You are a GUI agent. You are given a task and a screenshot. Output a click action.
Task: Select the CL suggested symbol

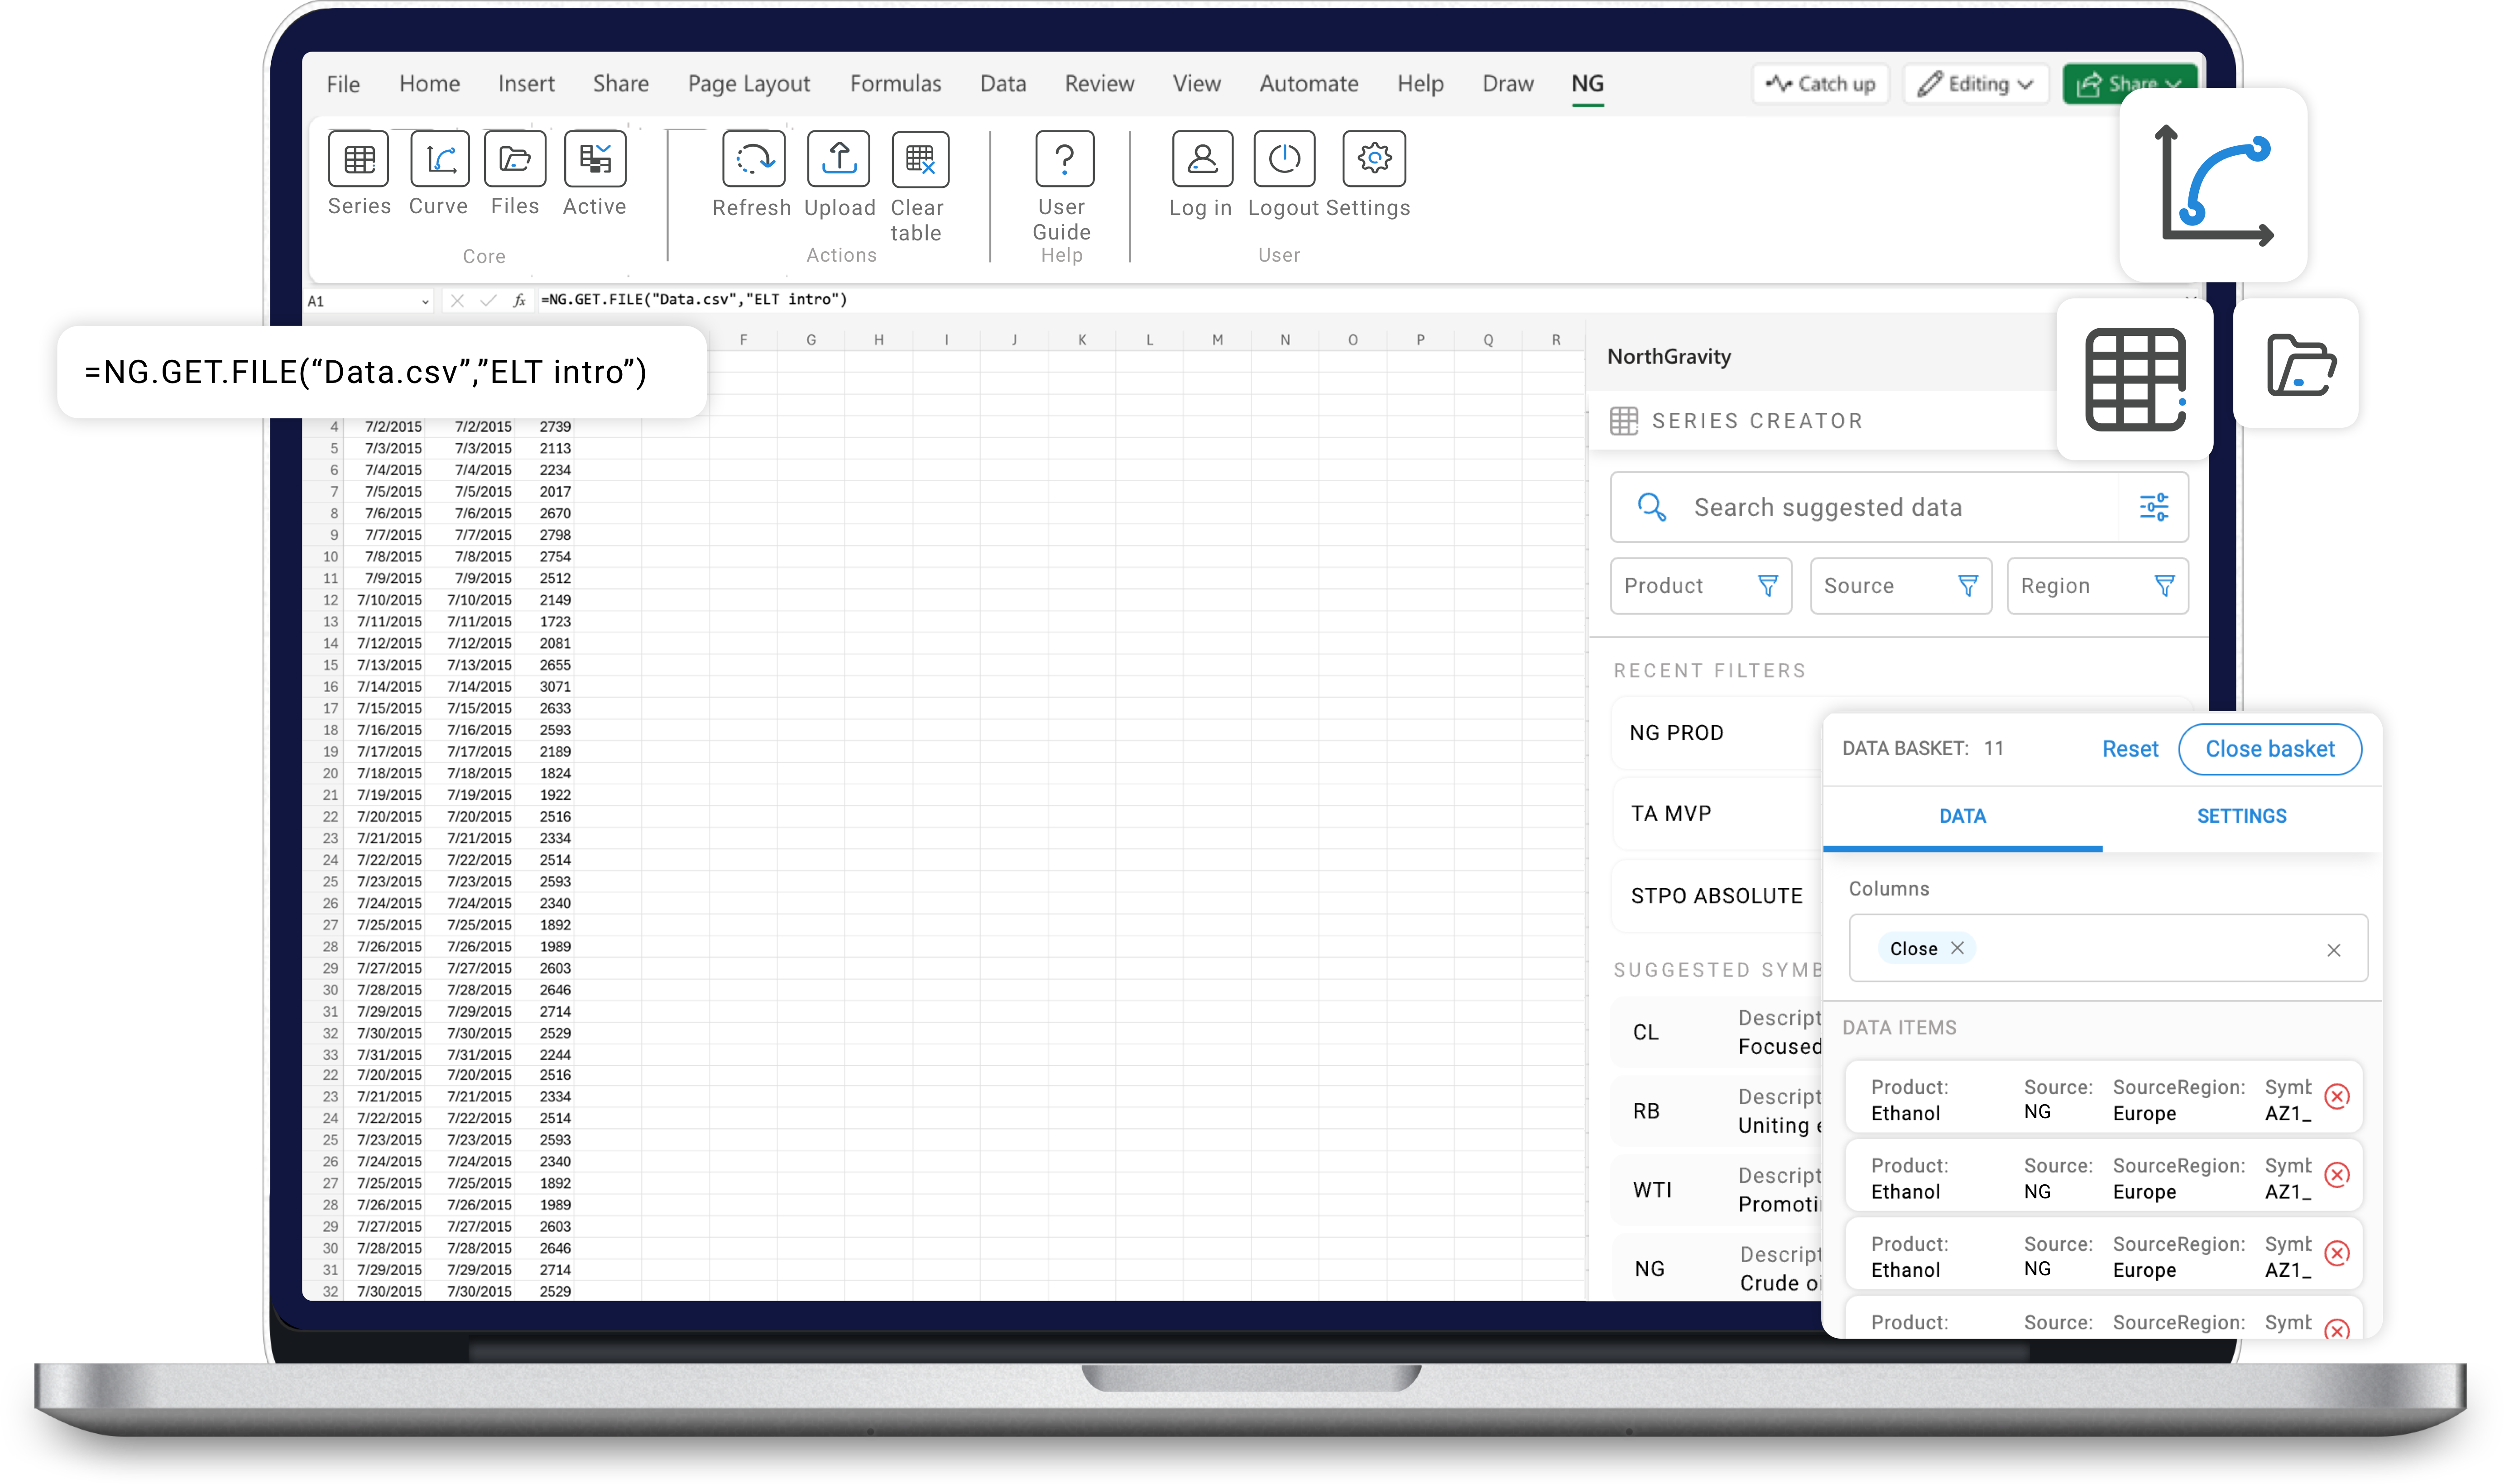click(1716, 1032)
